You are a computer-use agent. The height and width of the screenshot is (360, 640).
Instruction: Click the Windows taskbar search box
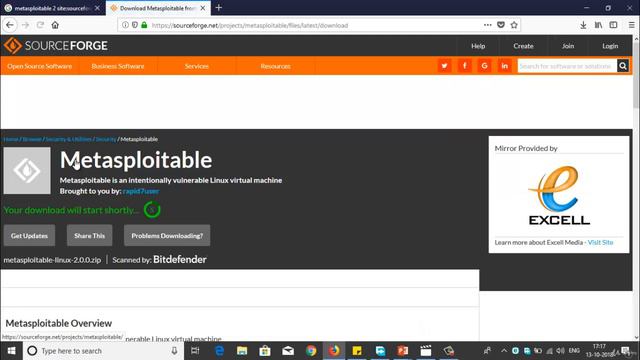[103, 351]
